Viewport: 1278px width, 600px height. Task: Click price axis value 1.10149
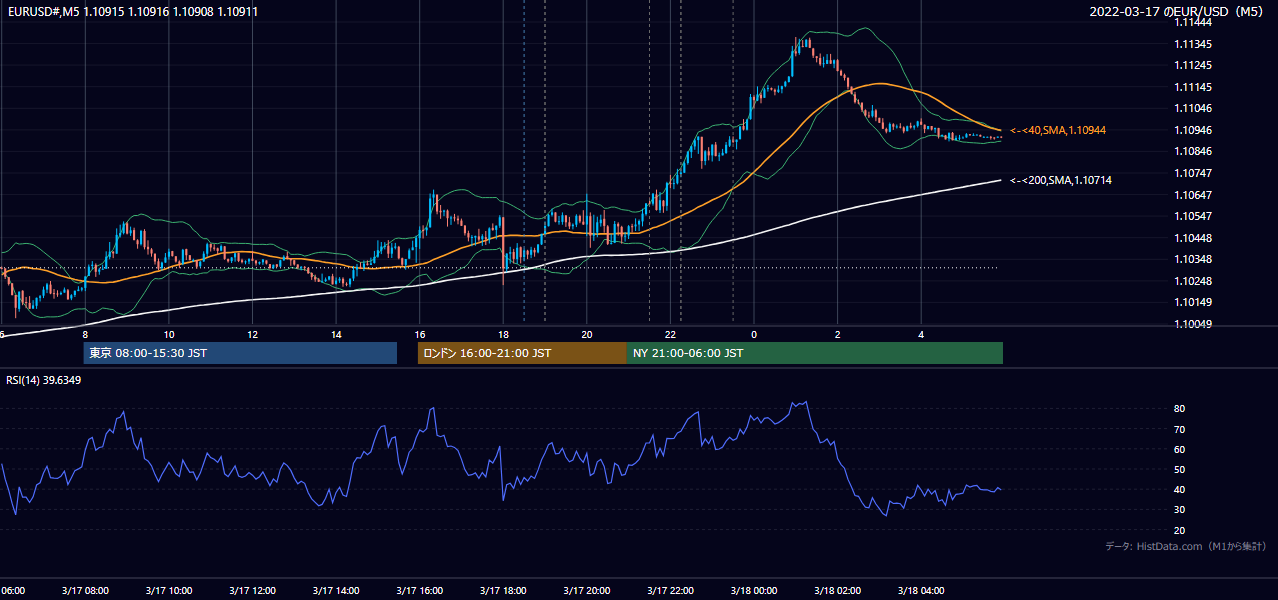coord(1193,302)
